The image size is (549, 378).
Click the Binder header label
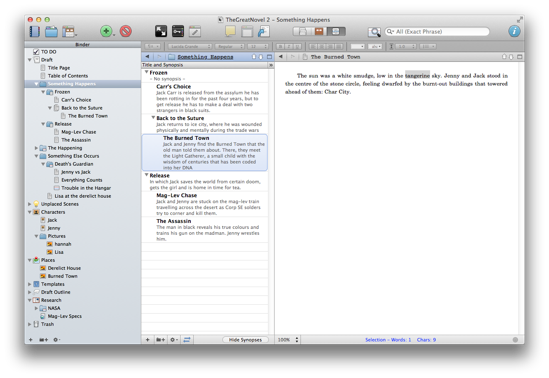[x=83, y=44]
